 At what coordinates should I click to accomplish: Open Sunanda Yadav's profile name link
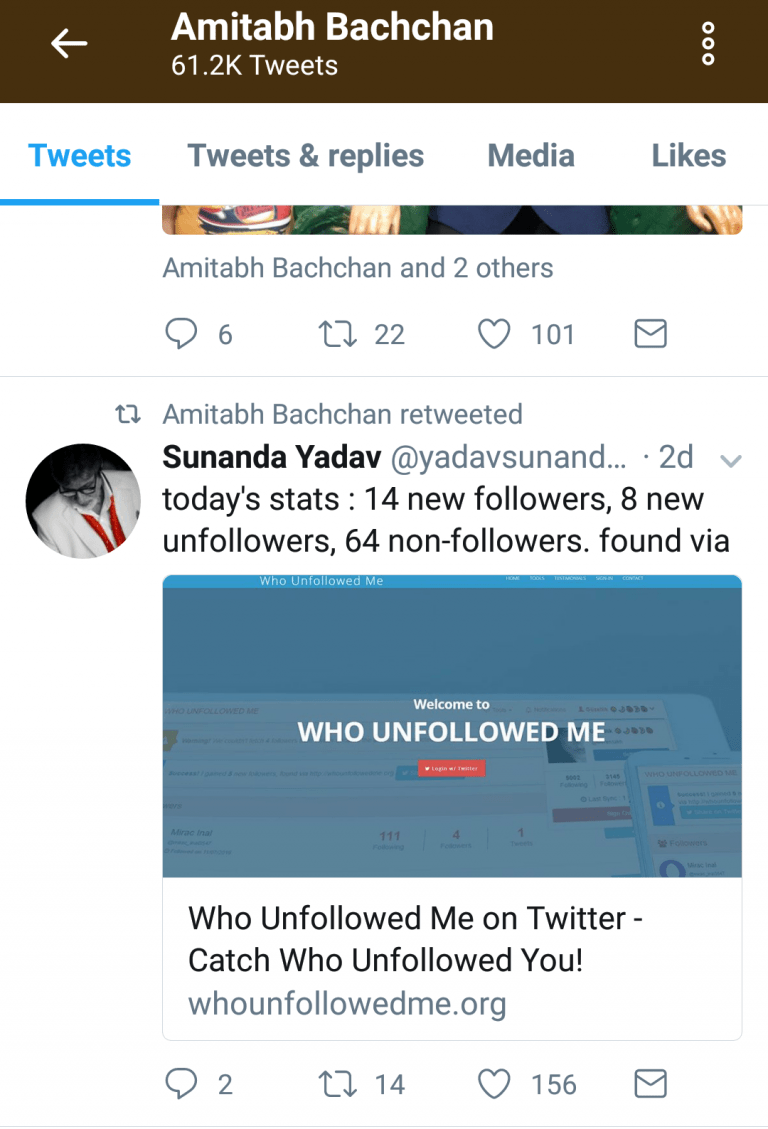(x=271, y=457)
